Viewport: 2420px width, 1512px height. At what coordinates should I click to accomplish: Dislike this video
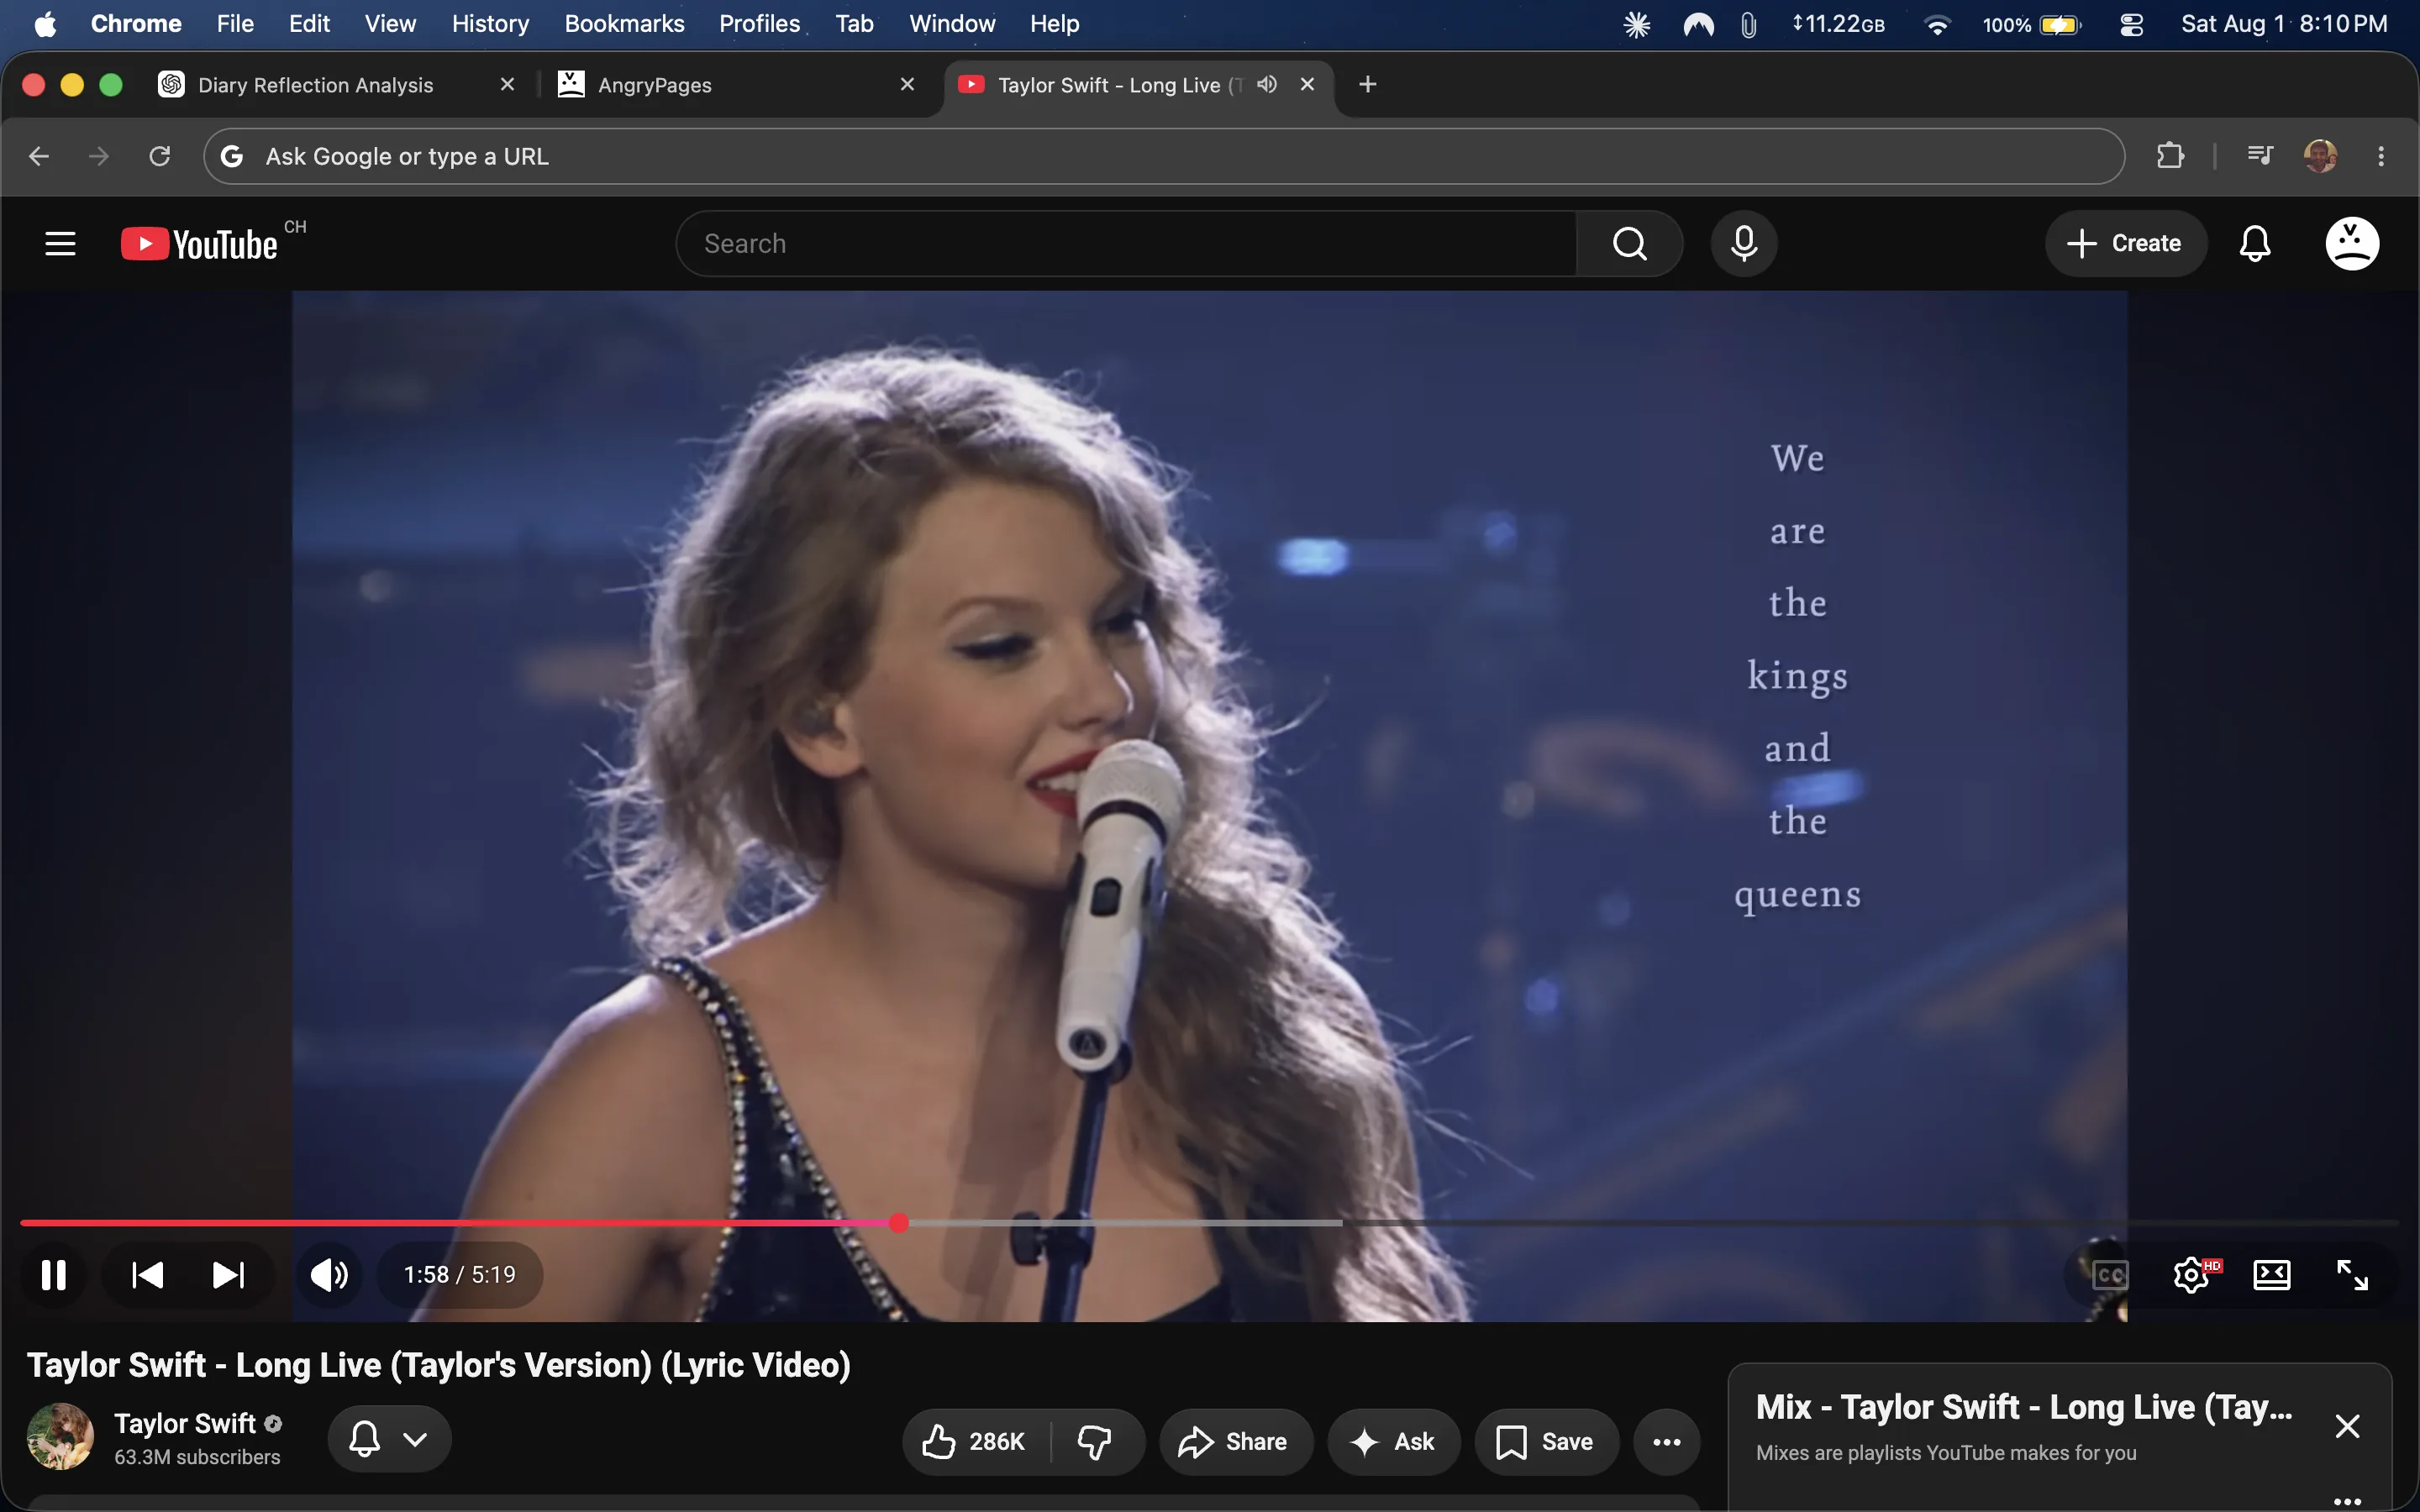click(x=1096, y=1441)
